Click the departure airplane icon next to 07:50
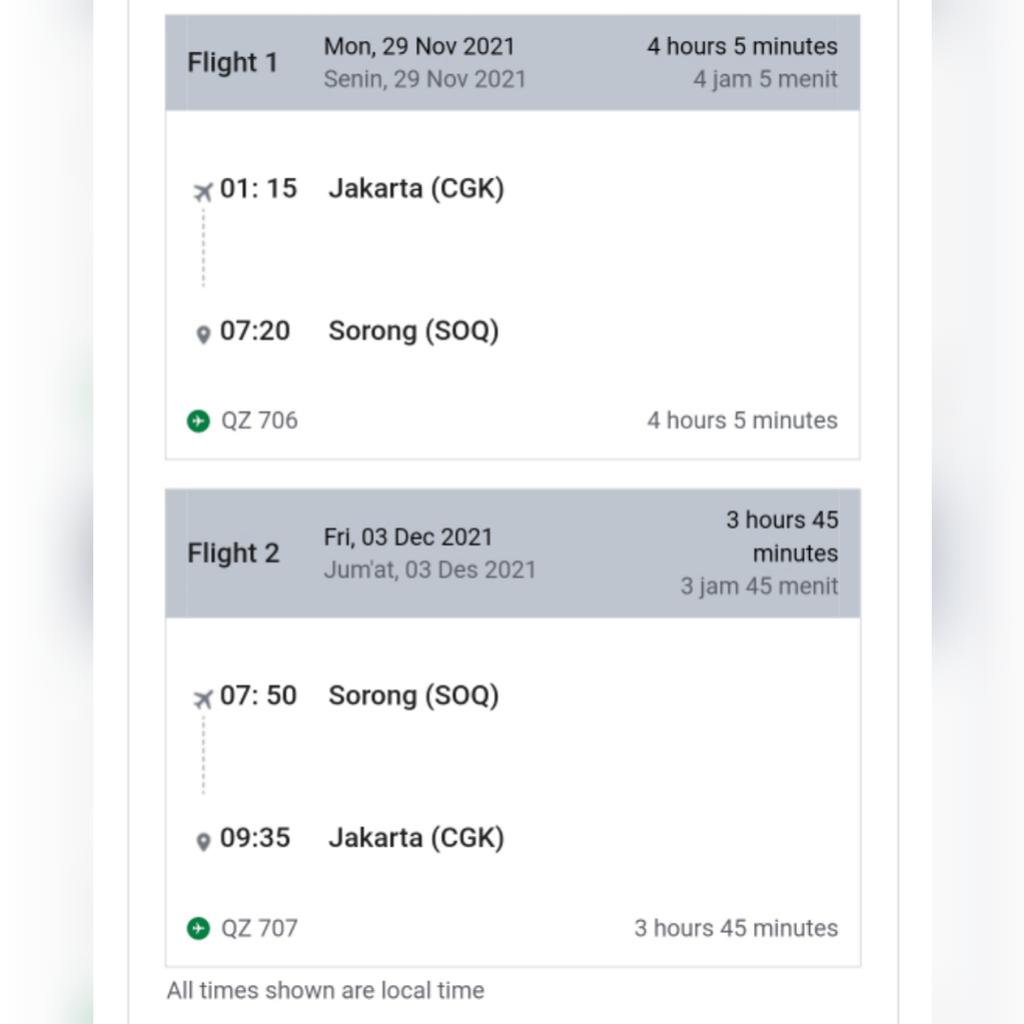The image size is (1024, 1024). (203, 699)
